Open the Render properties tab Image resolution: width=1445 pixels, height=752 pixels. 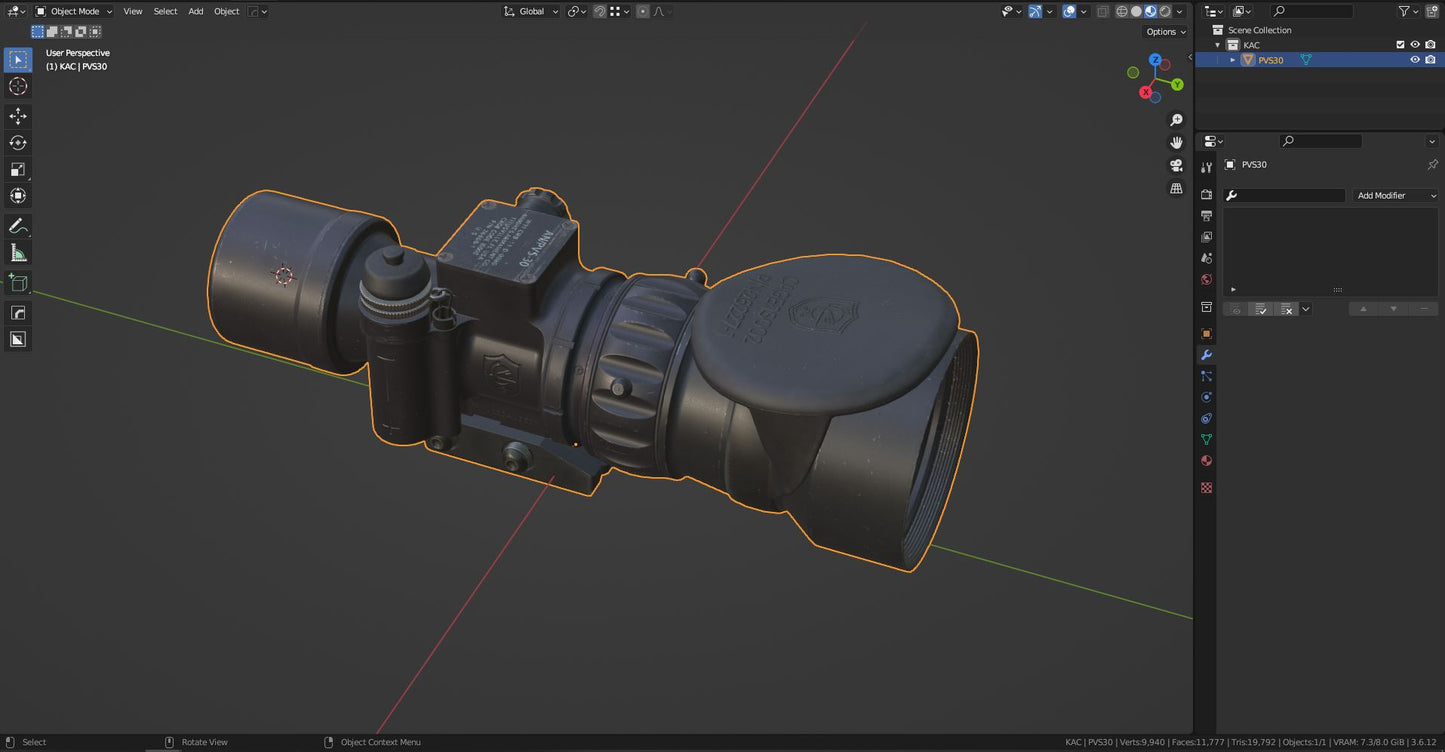click(1206, 195)
